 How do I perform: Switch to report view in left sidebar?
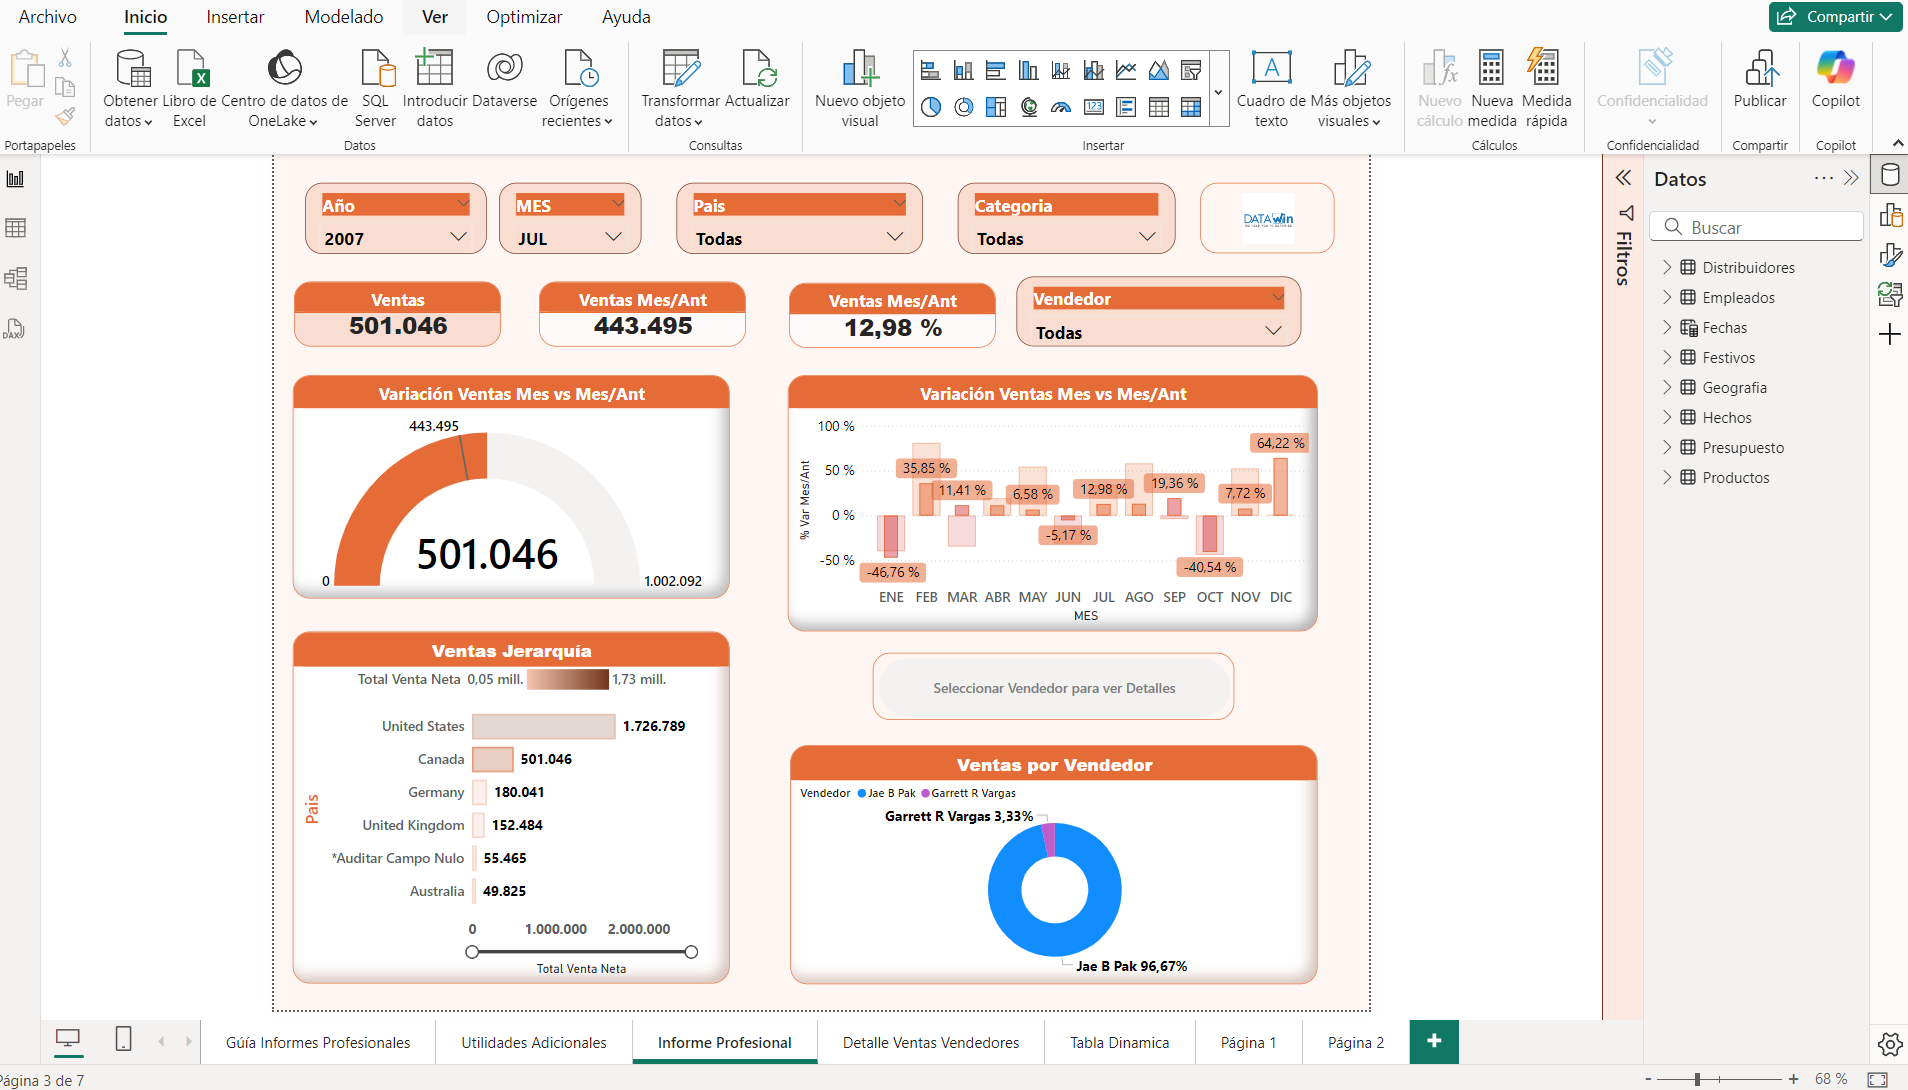click(16, 179)
